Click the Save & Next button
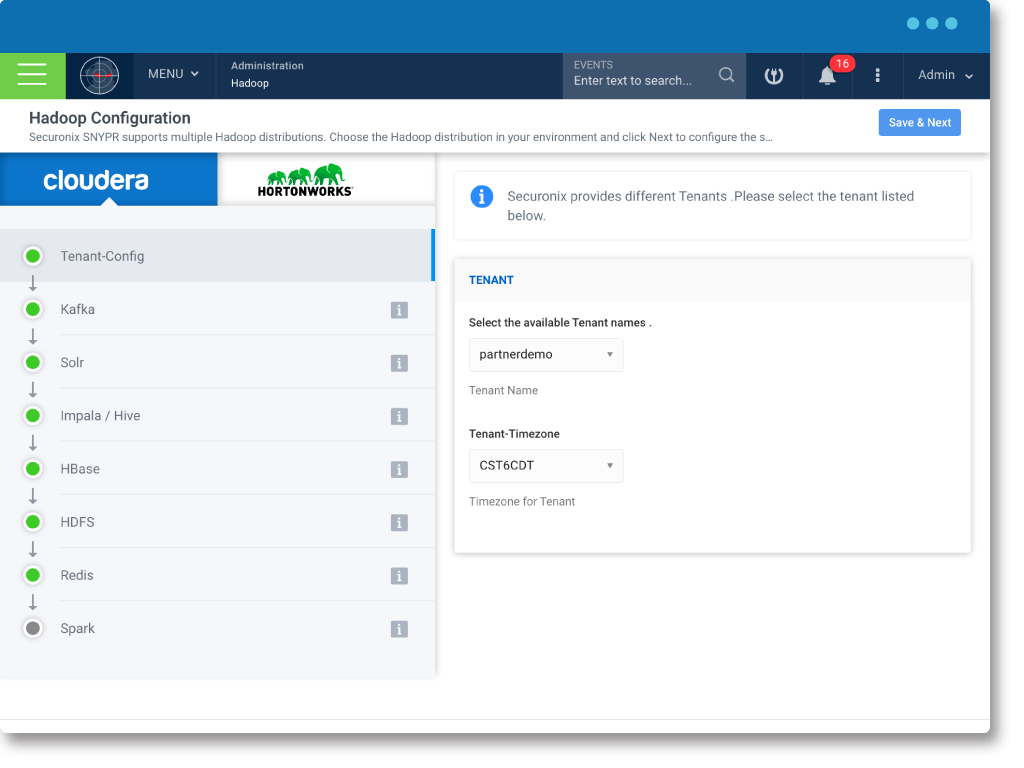This screenshot has width=1024, height=768. [x=919, y=123]
